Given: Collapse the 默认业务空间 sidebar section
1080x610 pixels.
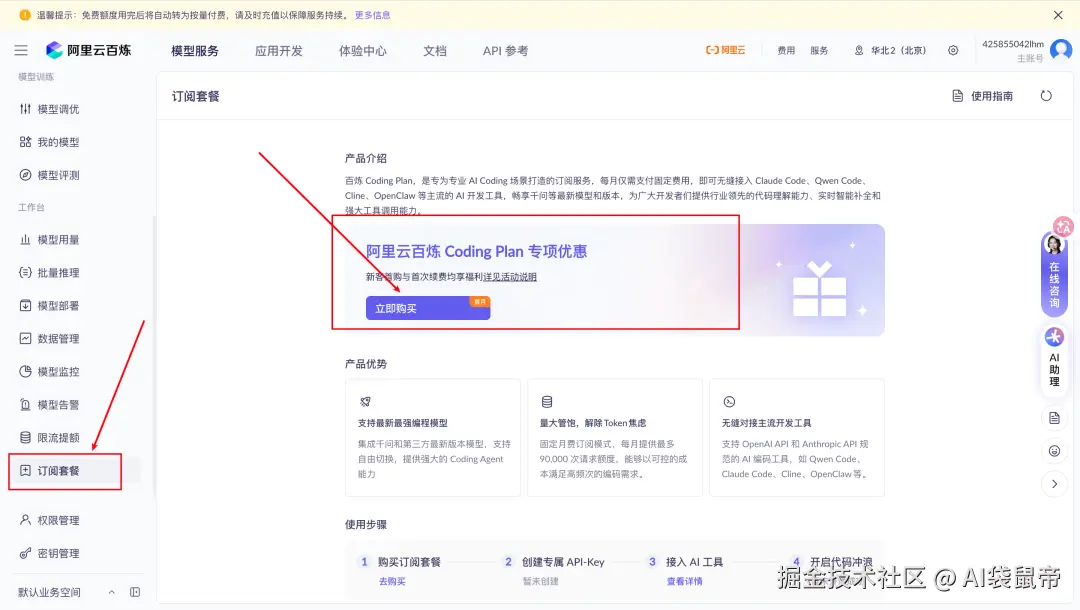Looking at the screenshot, I should point(111,592).
